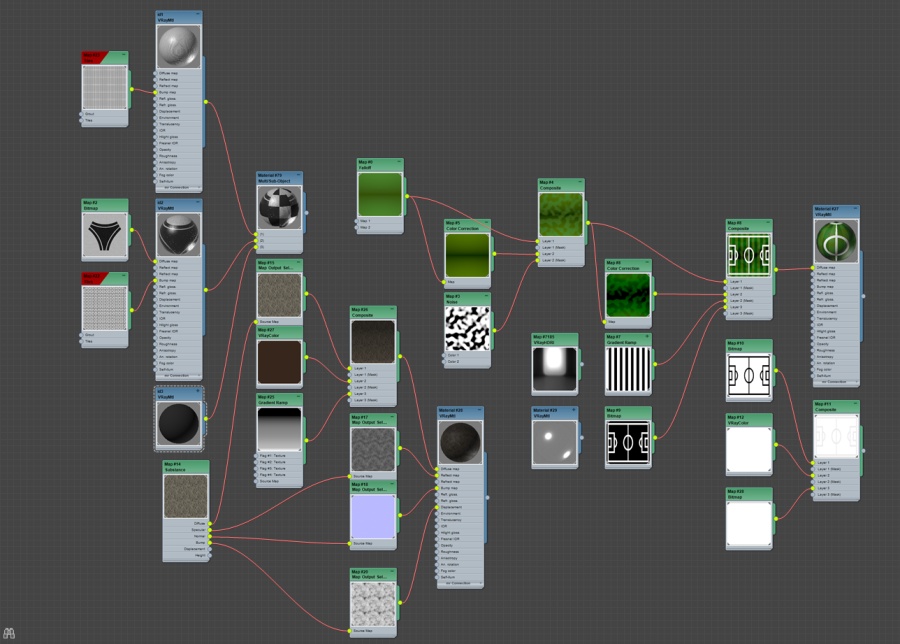Select Map #10 Bitmap white soccer field preview
Image resolution: width=900 pixels, height=644 pixels.
point(749,375)
